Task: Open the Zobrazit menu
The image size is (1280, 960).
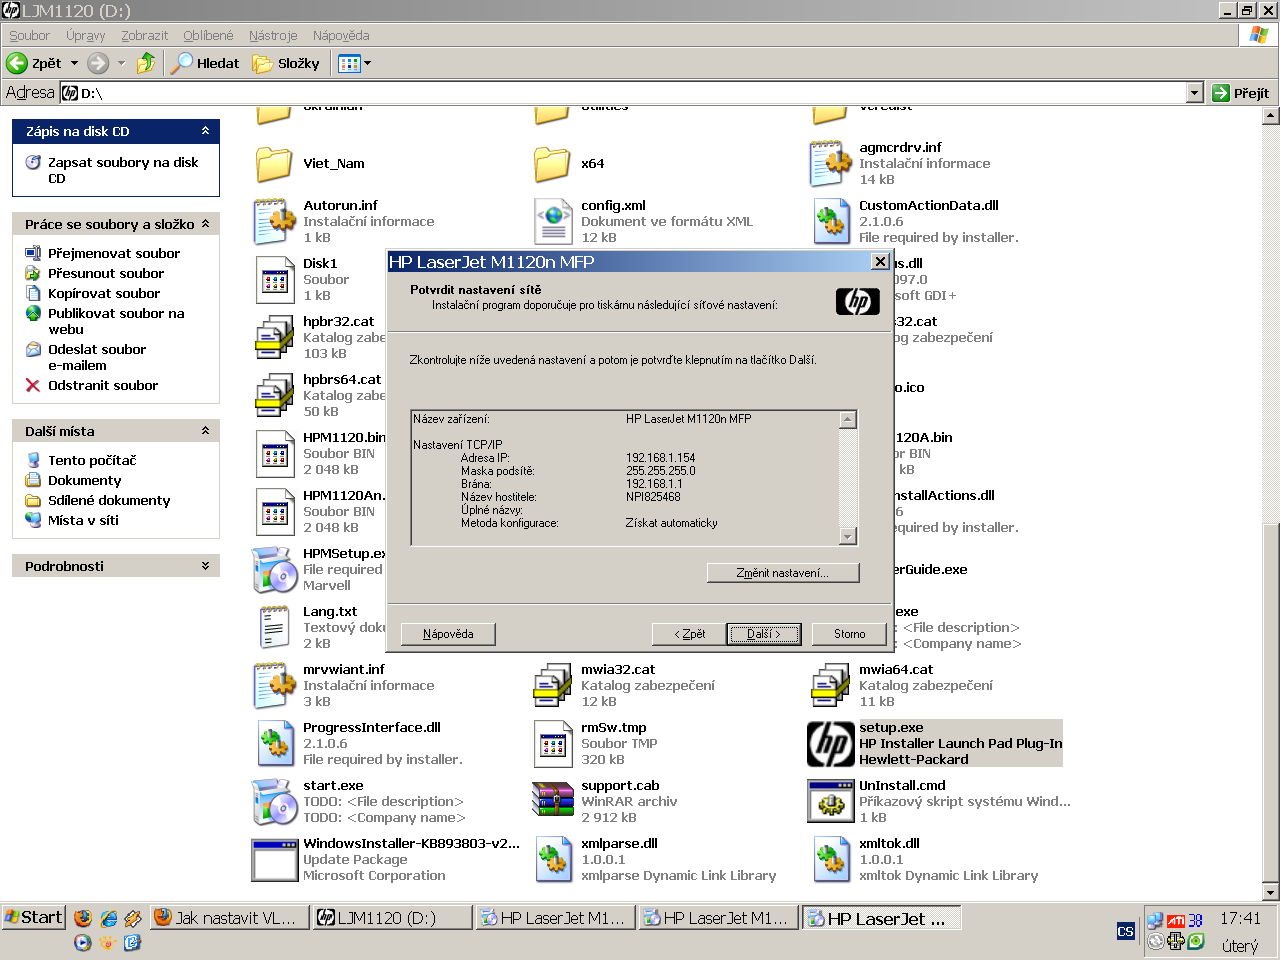Action: point(144,35)
